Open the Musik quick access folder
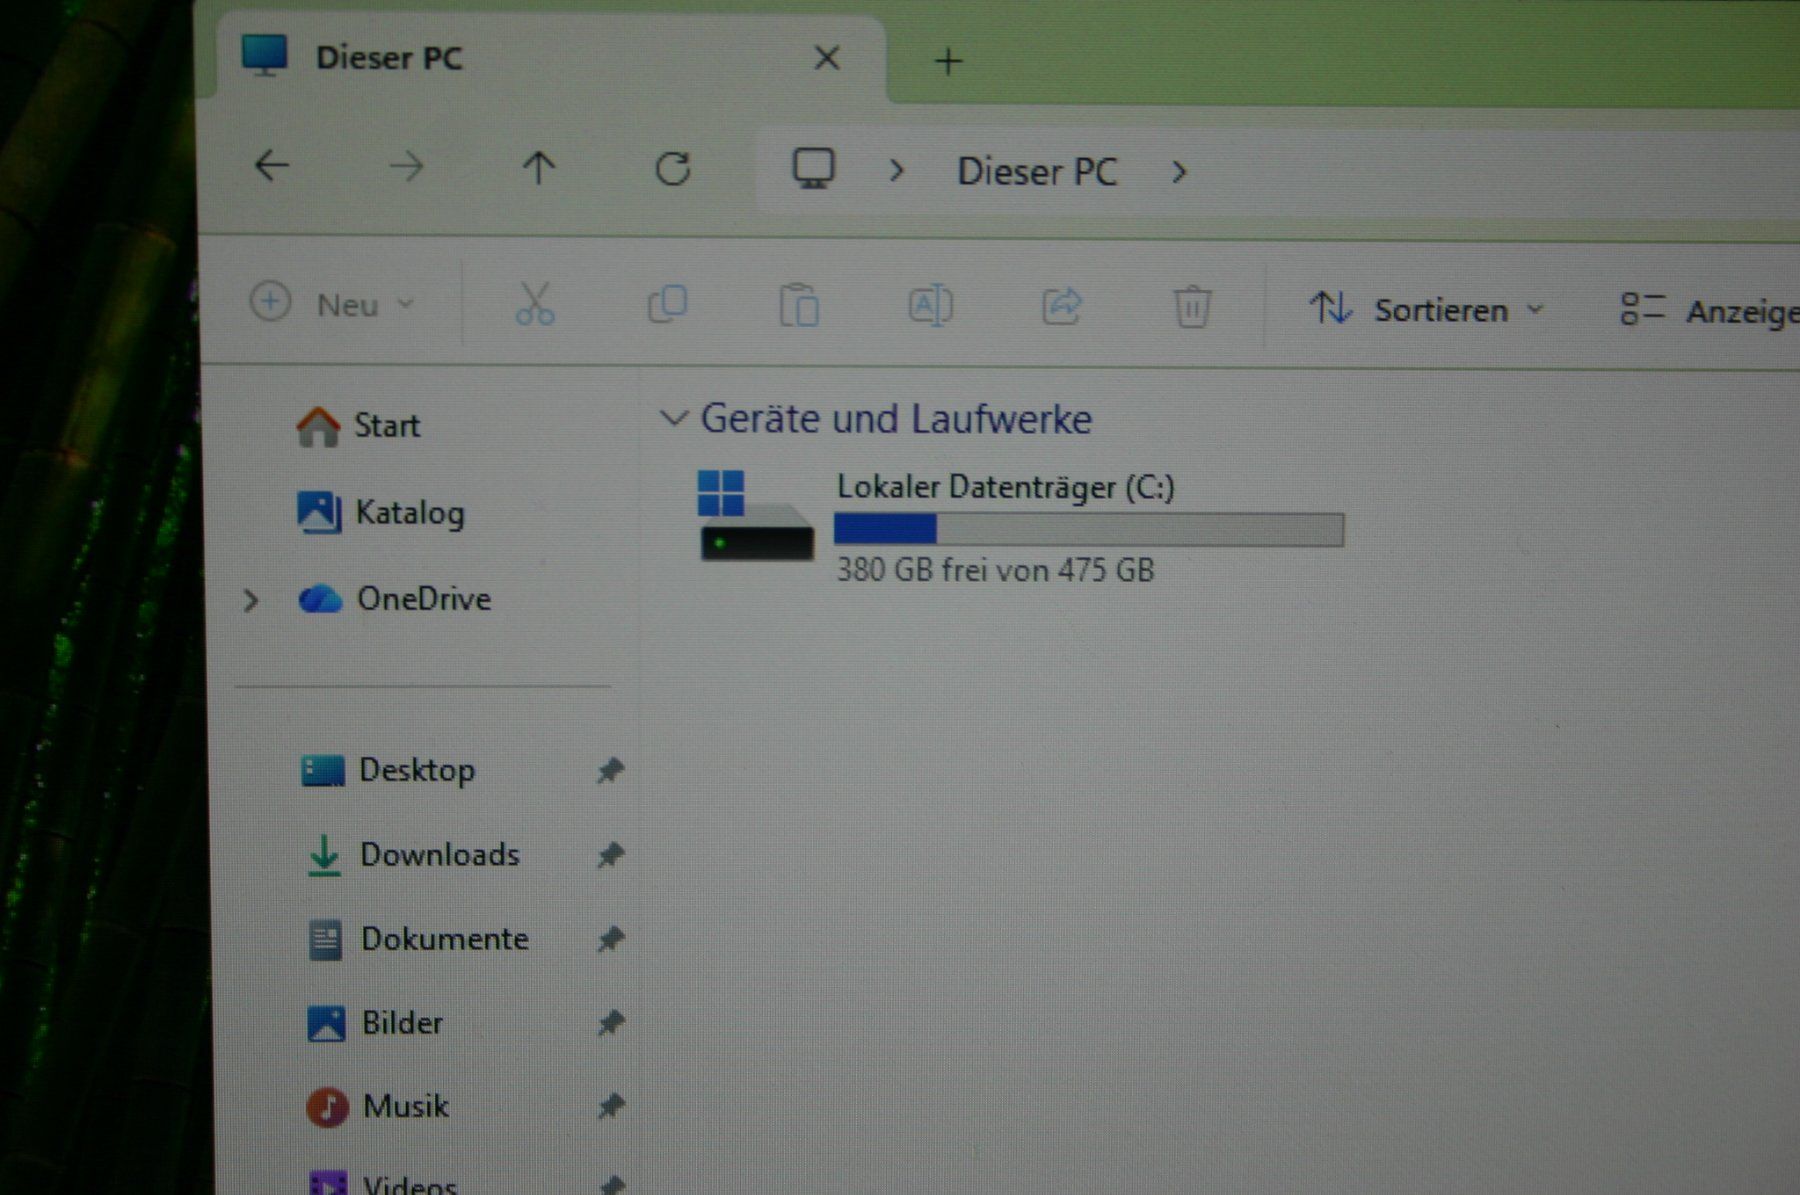This screenshot has height=1195, width=1800. point(377,1107)
